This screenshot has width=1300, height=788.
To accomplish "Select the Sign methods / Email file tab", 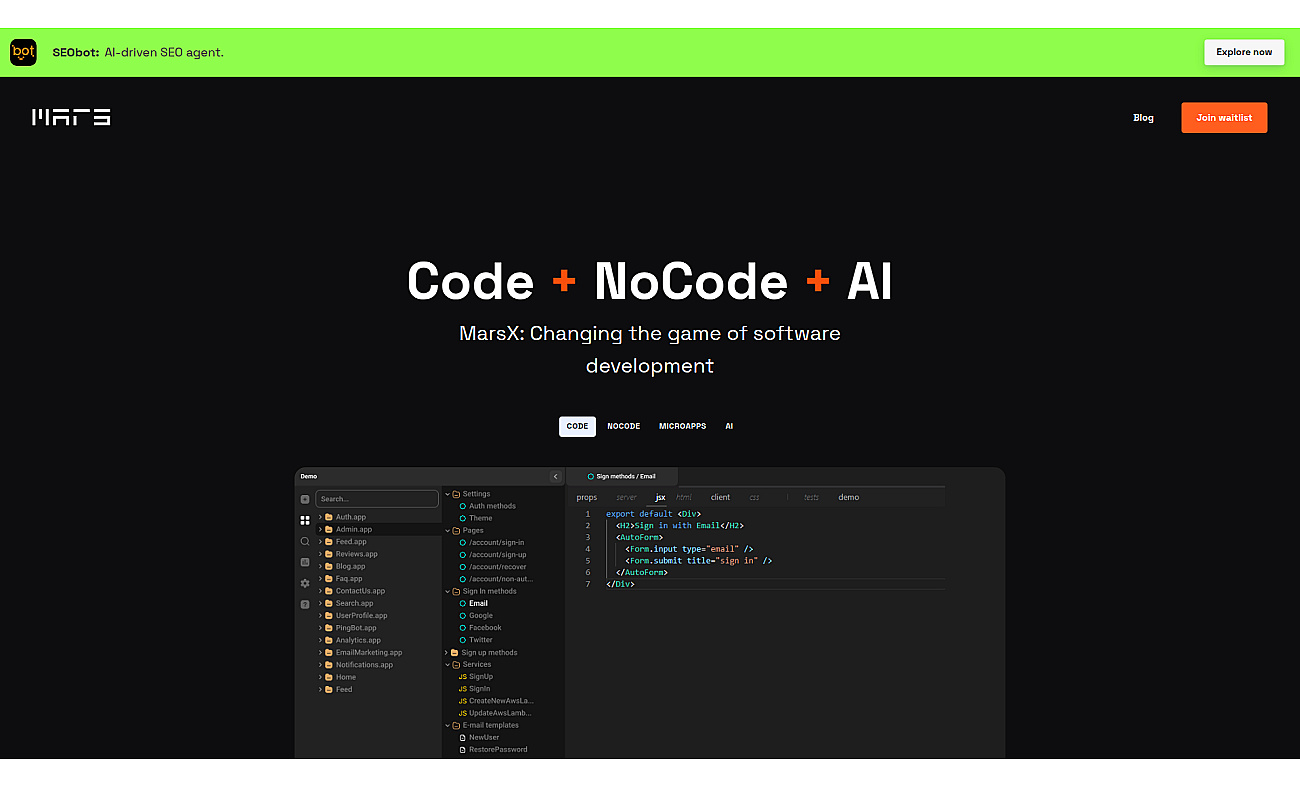I will [622, 476].
